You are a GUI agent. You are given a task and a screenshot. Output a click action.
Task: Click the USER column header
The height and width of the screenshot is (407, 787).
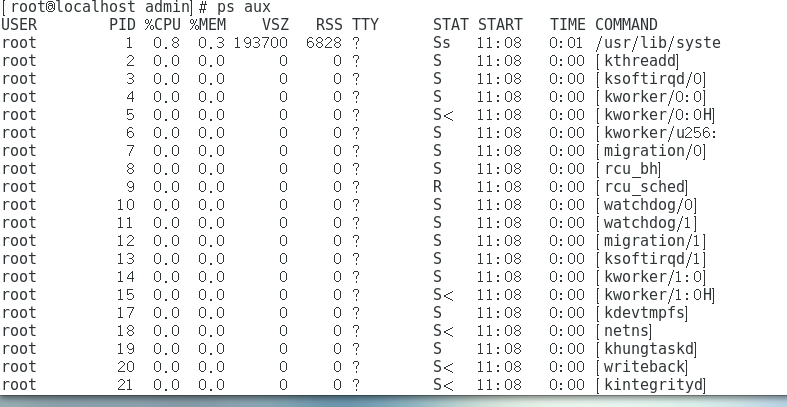tap(19, 25)
